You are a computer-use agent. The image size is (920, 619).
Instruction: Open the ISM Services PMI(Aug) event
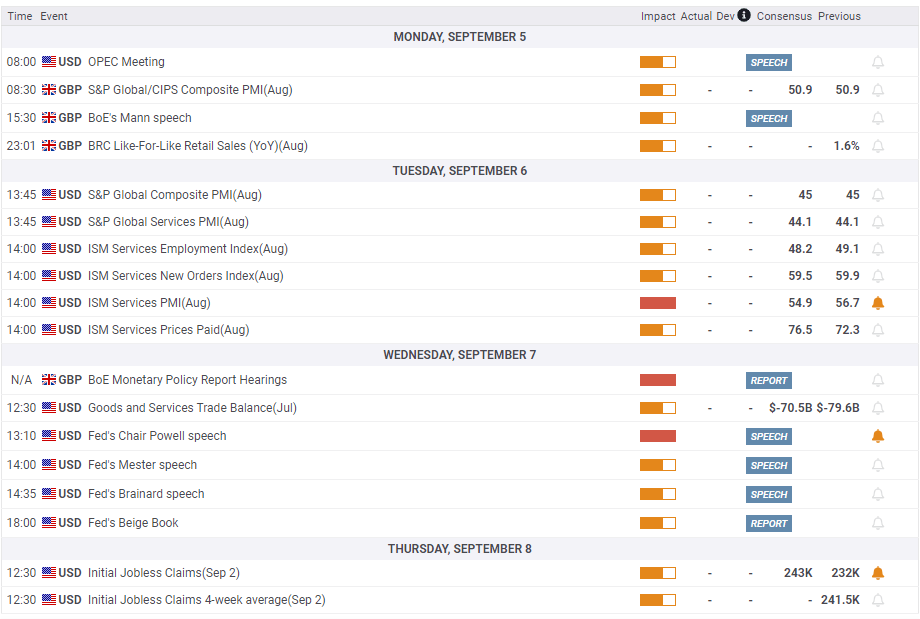point(149,303)
